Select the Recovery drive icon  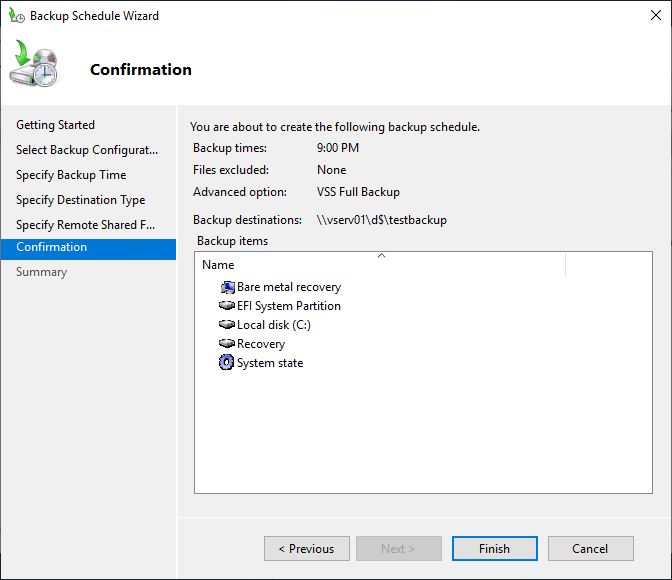tap(227, 343)
